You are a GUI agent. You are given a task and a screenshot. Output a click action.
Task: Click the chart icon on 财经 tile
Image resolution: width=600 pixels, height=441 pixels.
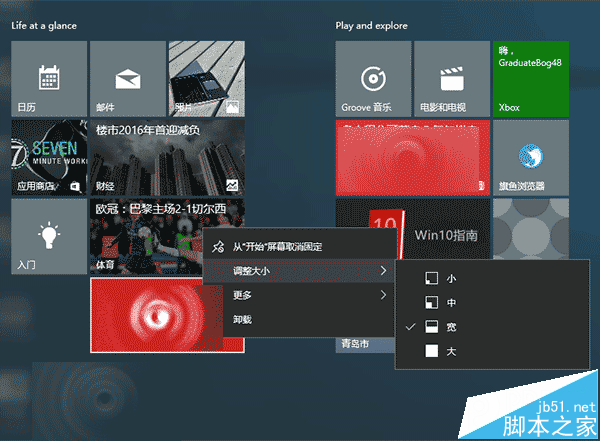[x=232, y=185]
